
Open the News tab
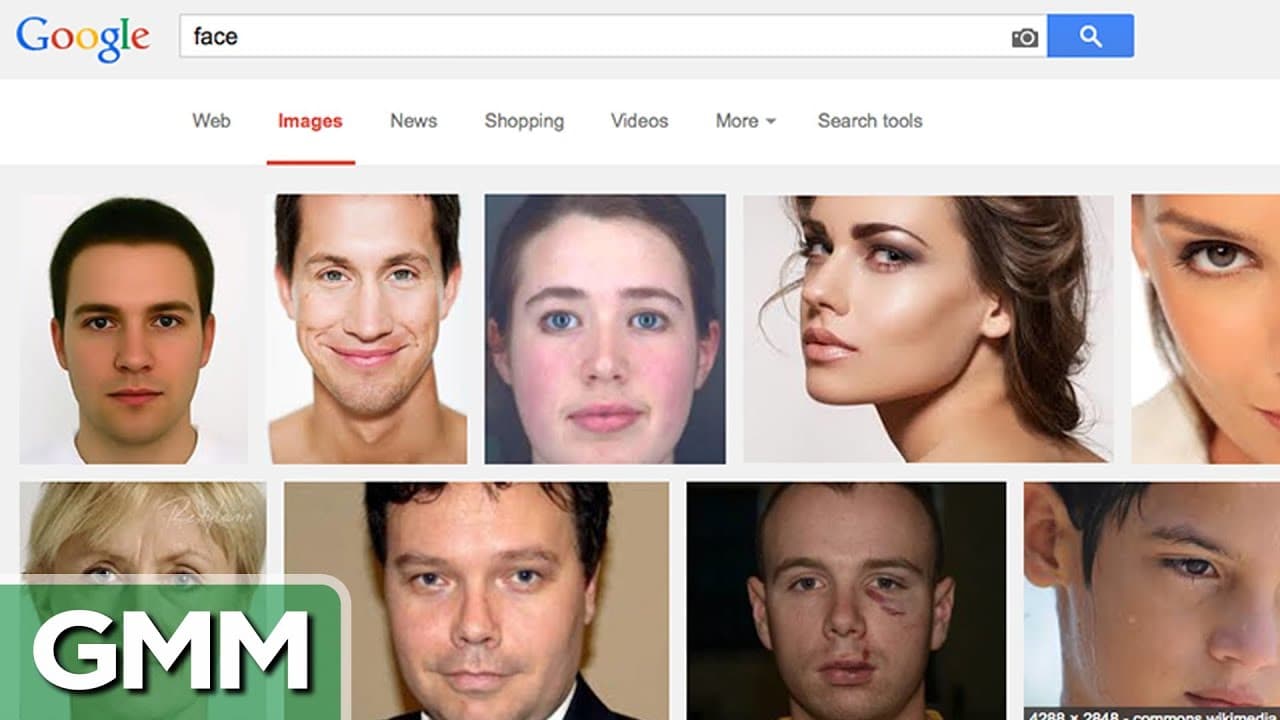(414, 121)
